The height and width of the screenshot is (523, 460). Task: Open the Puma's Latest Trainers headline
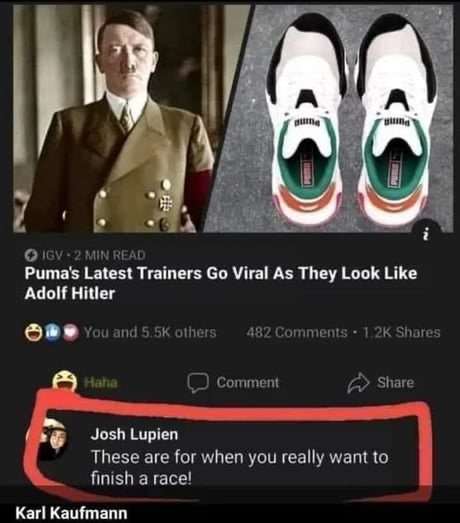(220, 284)
